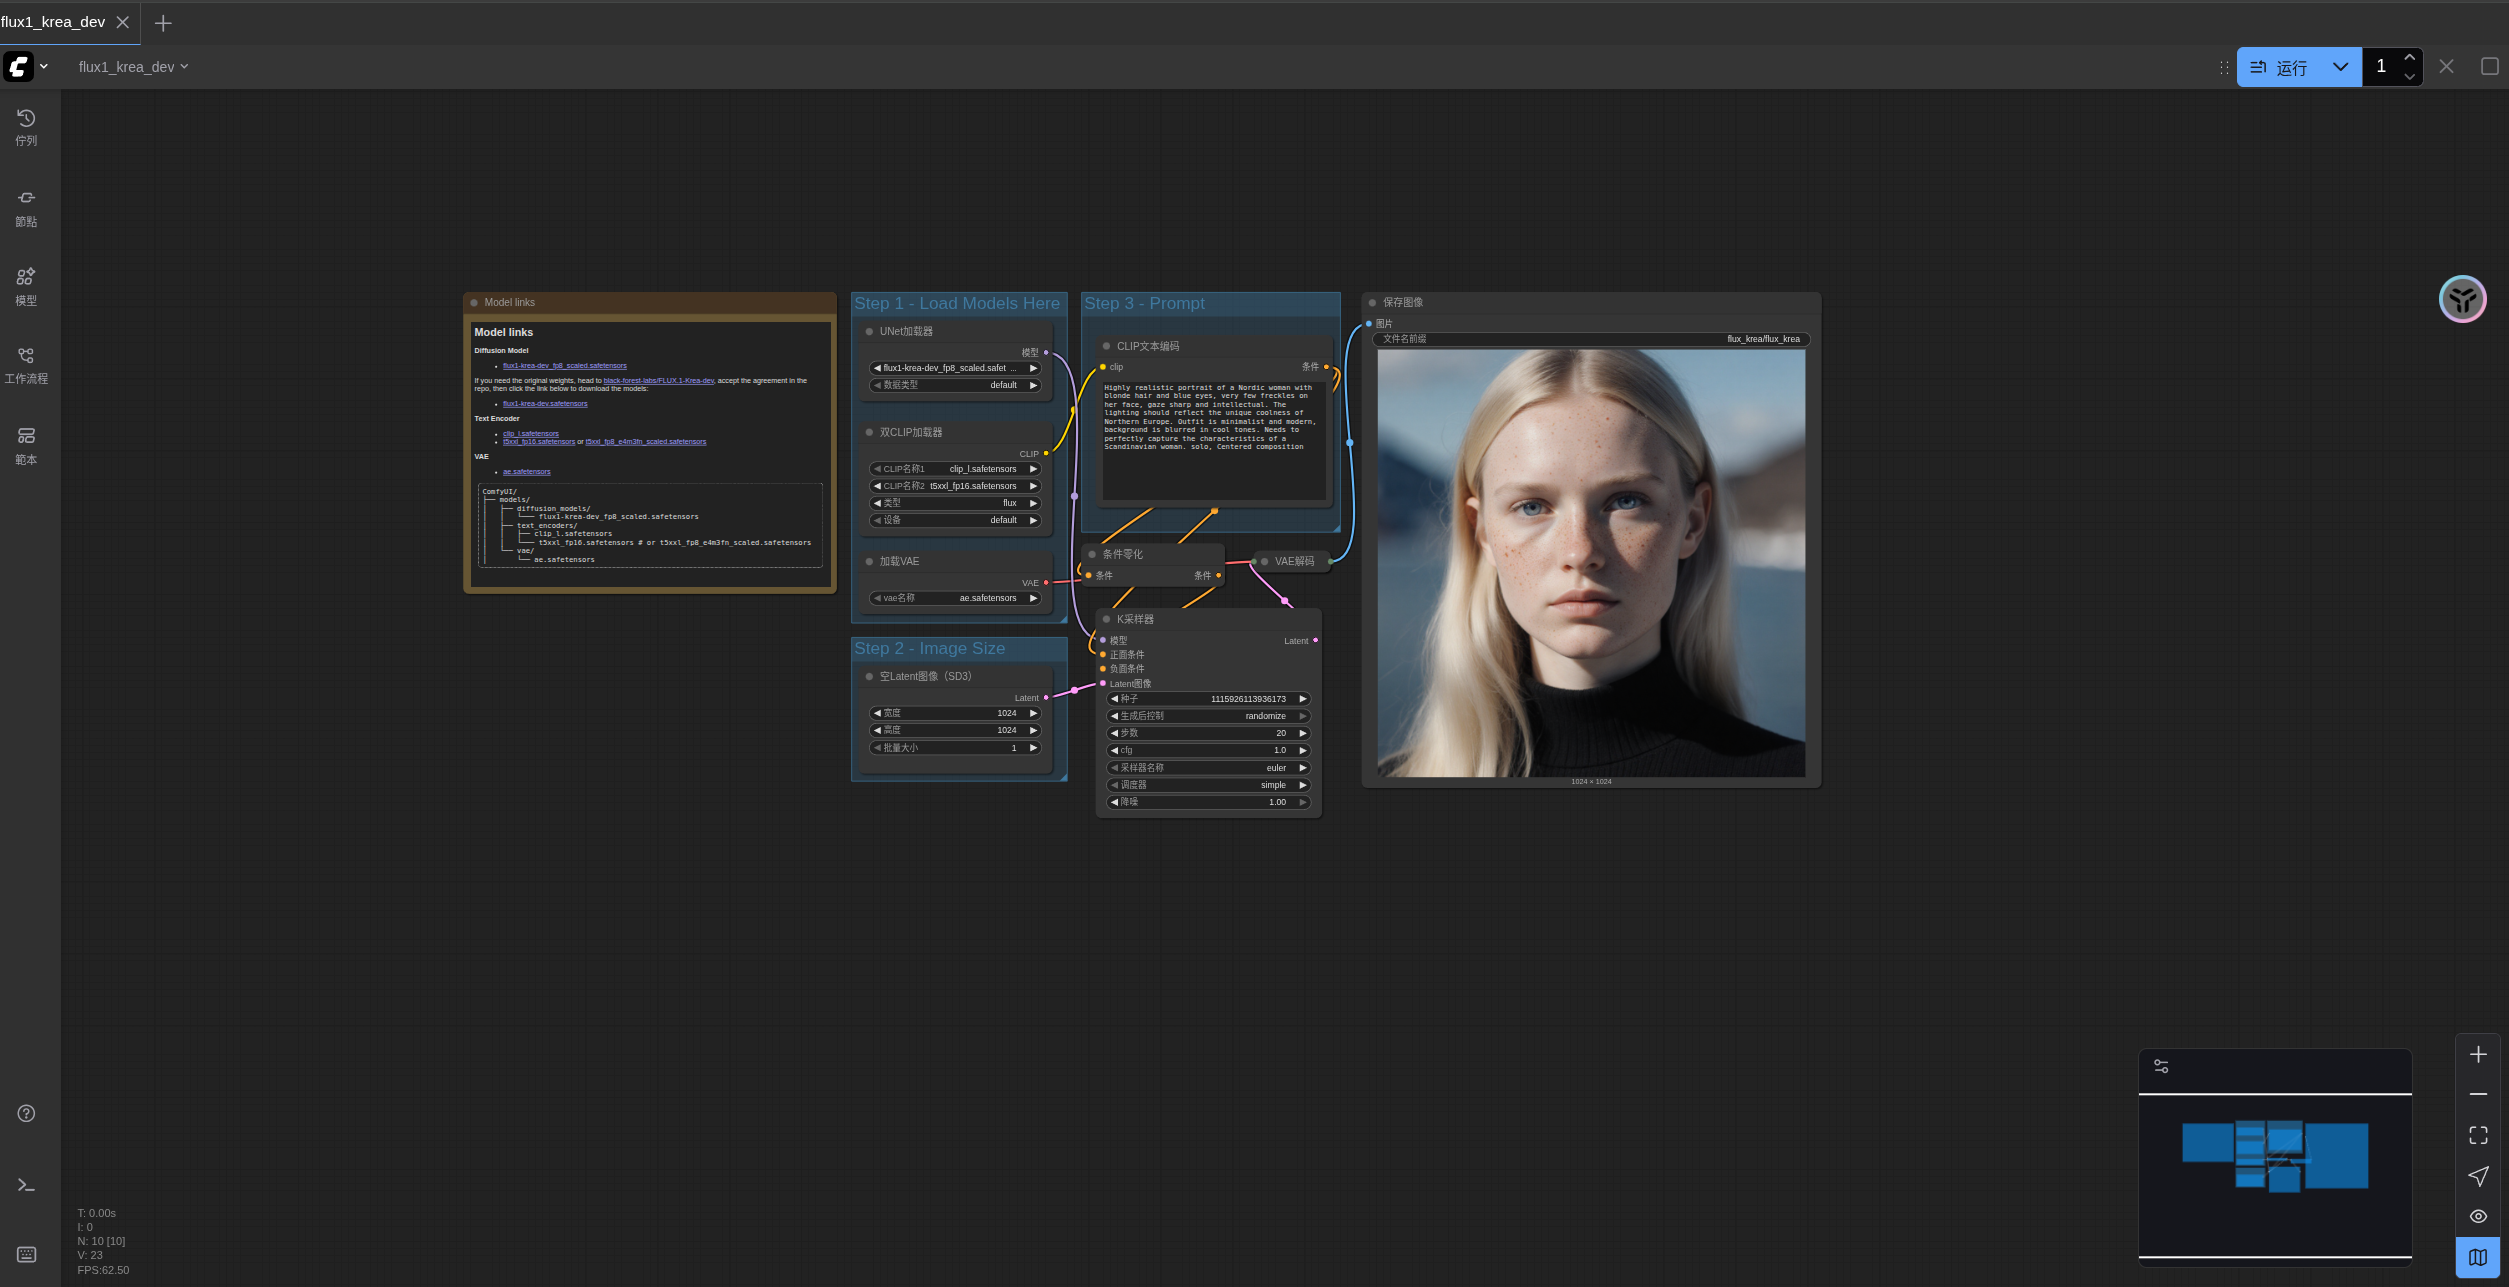This screenshot has height=1287, width=2509.
Task: Fit the workflow to view
Action: 2478,1135
